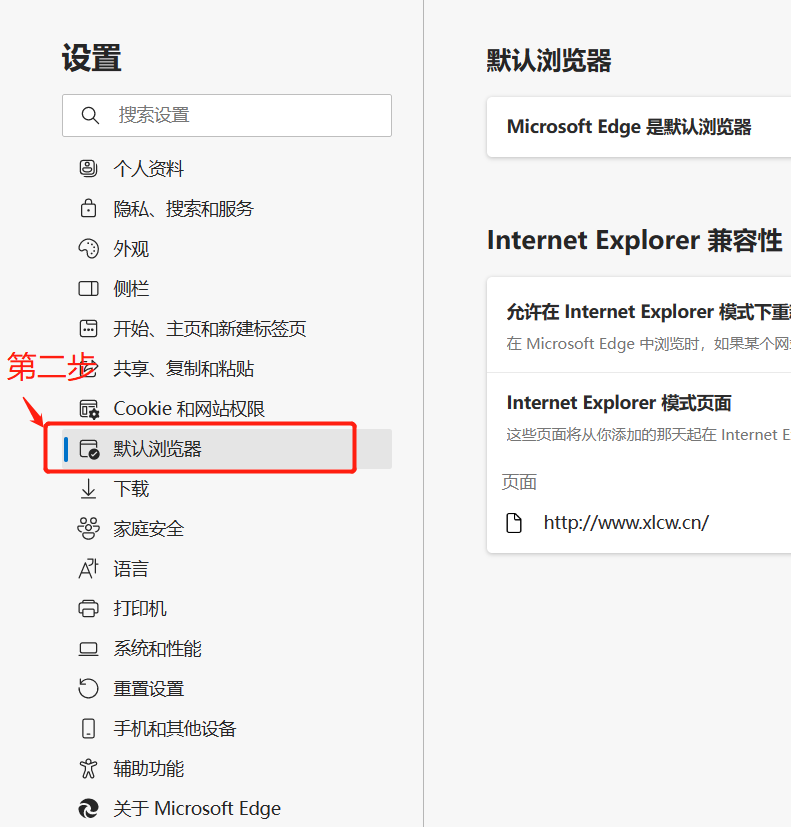
Task: Click the icon beside 开始、主页和新建标签页
Action: point(88,329)
